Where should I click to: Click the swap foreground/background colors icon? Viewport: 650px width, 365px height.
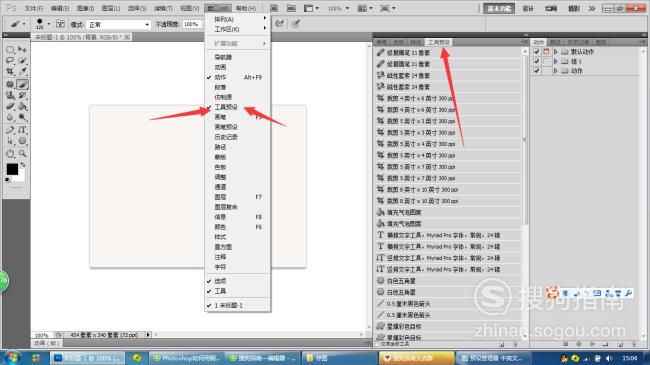click(23, 165)
